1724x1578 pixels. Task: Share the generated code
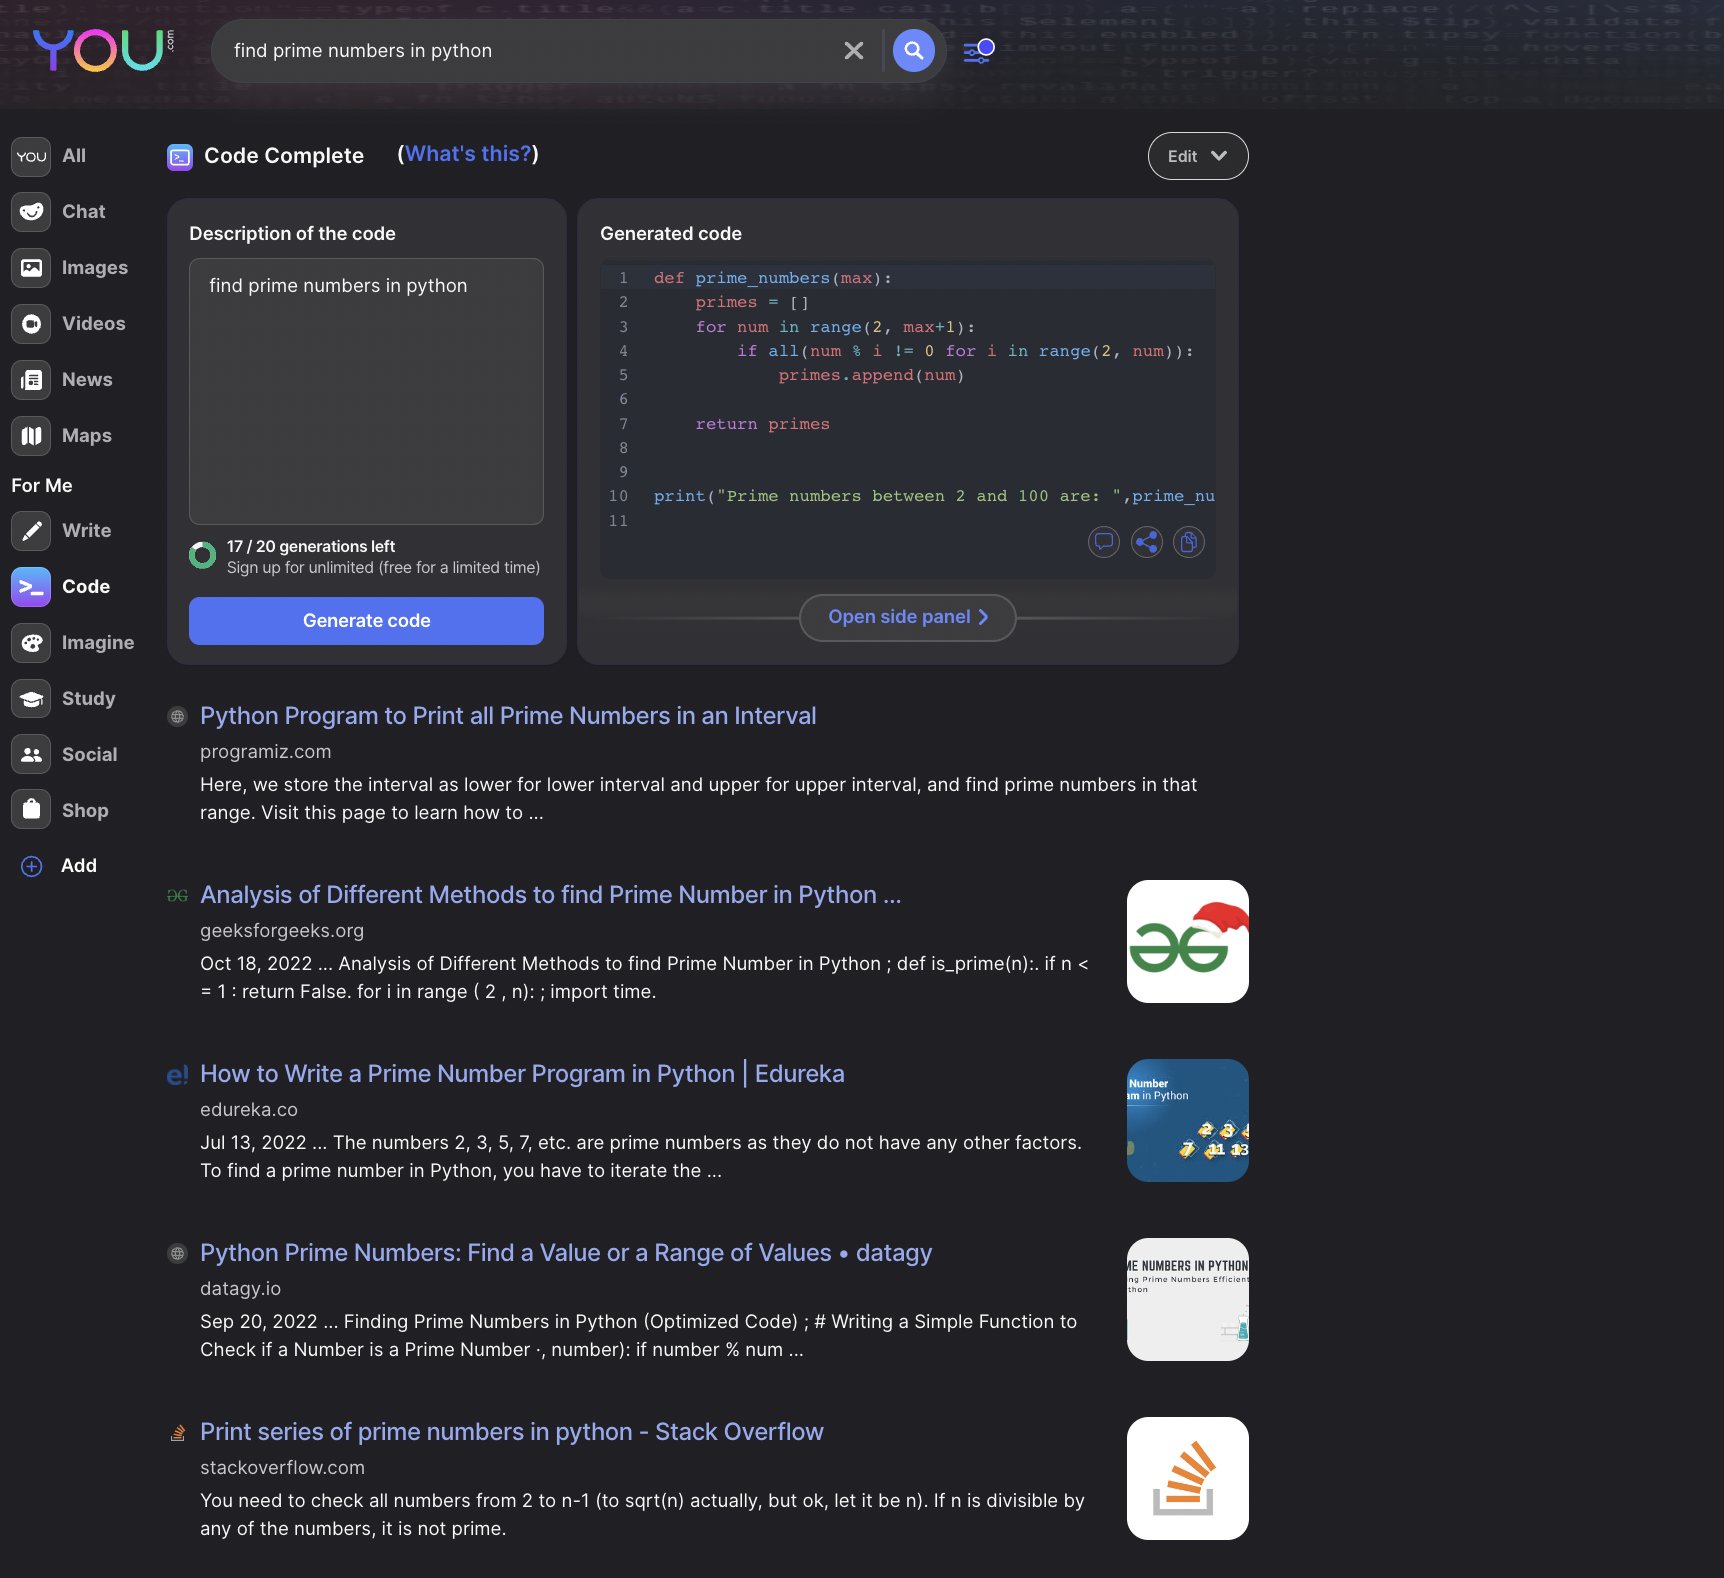pyautogui.click(x=1146, y=542)
